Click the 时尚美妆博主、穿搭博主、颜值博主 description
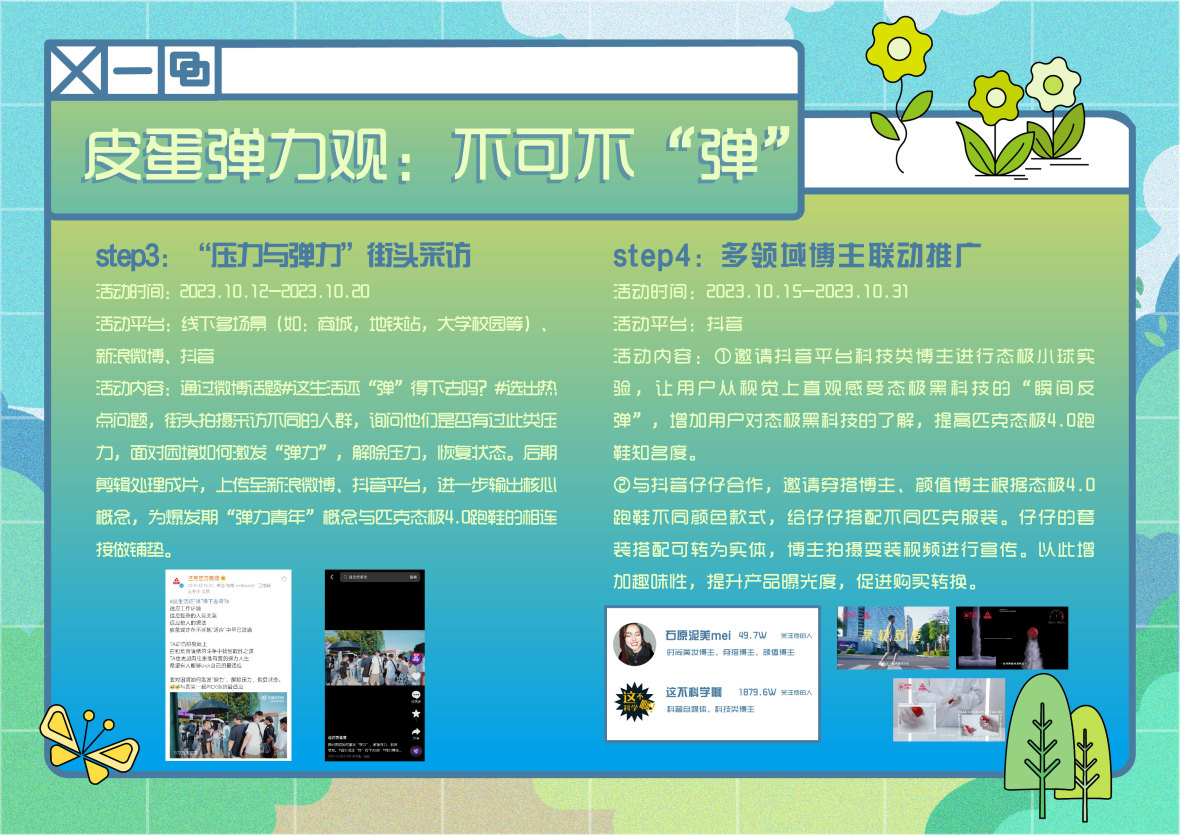1180x835 pixels. click(x=730, y=652)
